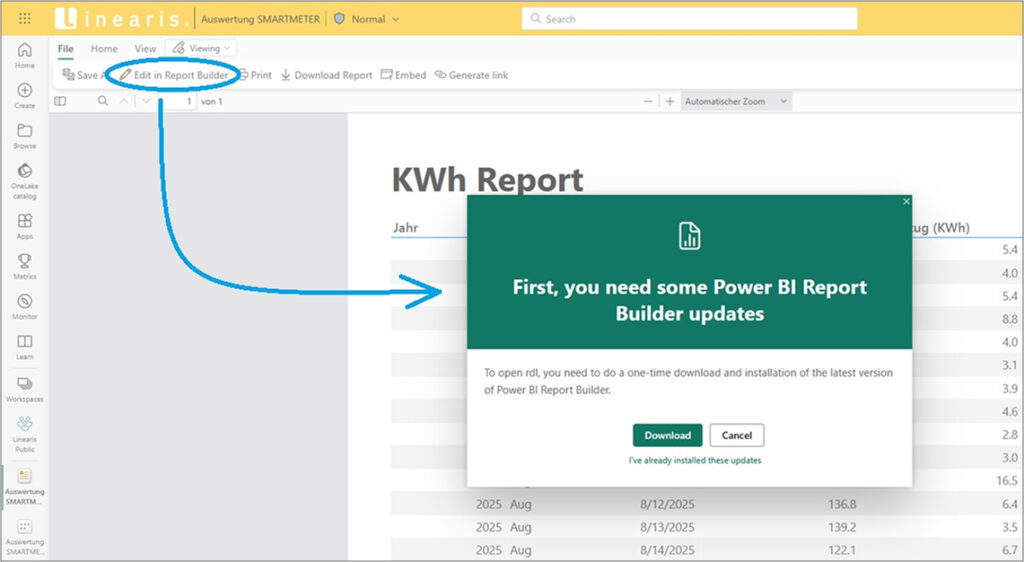The image size is (1024, 562).
Task: Open Learn in the sidebar
Action: (25, 347)
